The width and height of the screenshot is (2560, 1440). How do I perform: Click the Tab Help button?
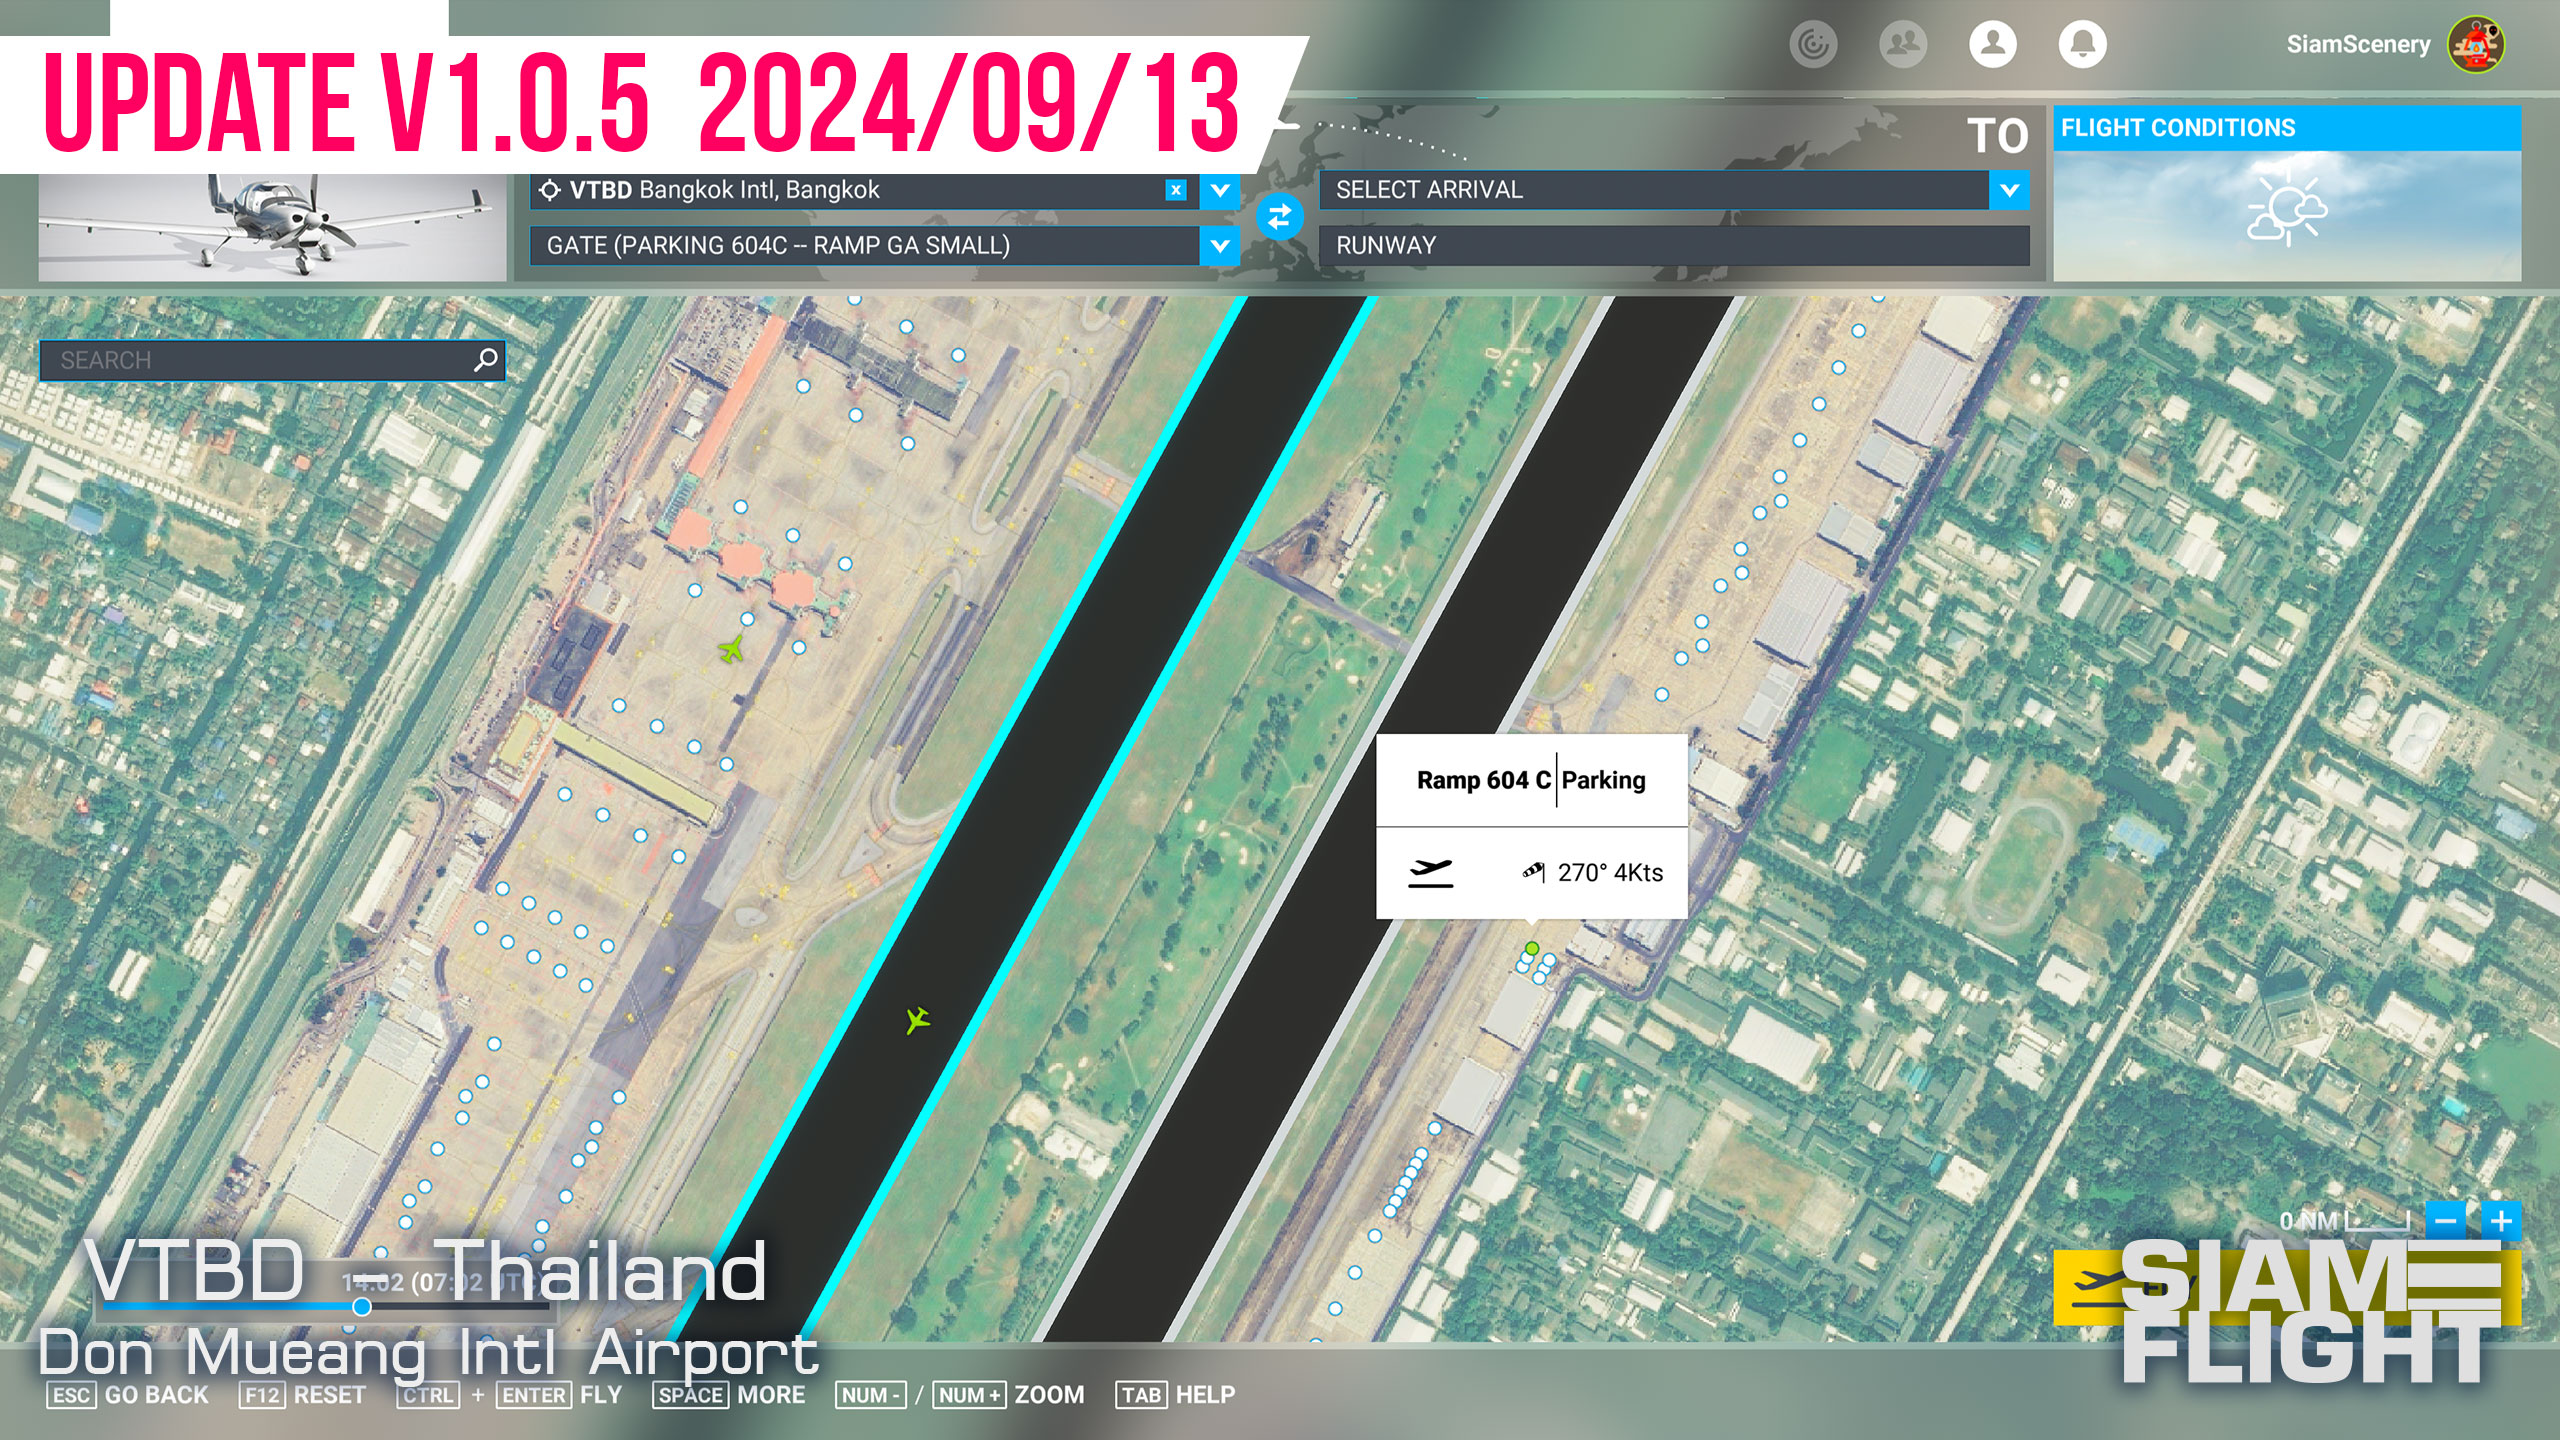(x=1175, y=1395)
